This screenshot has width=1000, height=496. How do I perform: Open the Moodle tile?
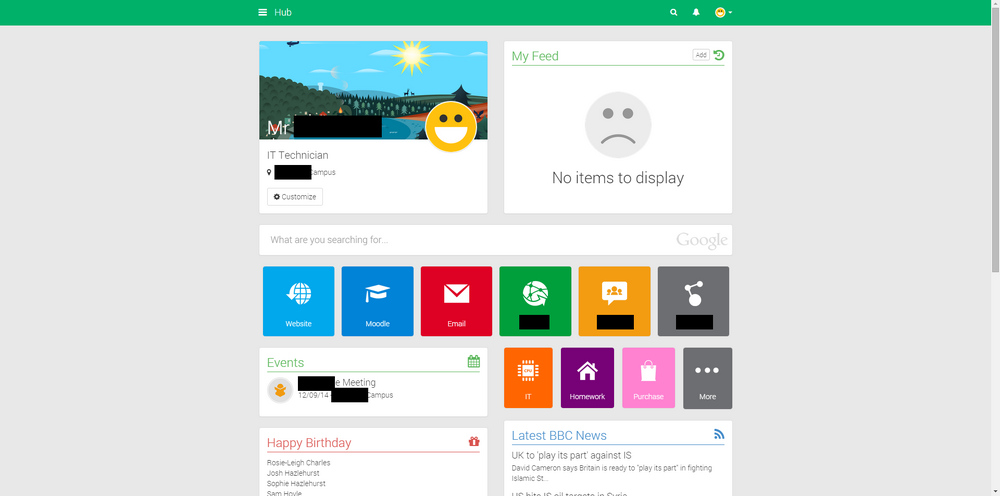(x=378, y=301)
